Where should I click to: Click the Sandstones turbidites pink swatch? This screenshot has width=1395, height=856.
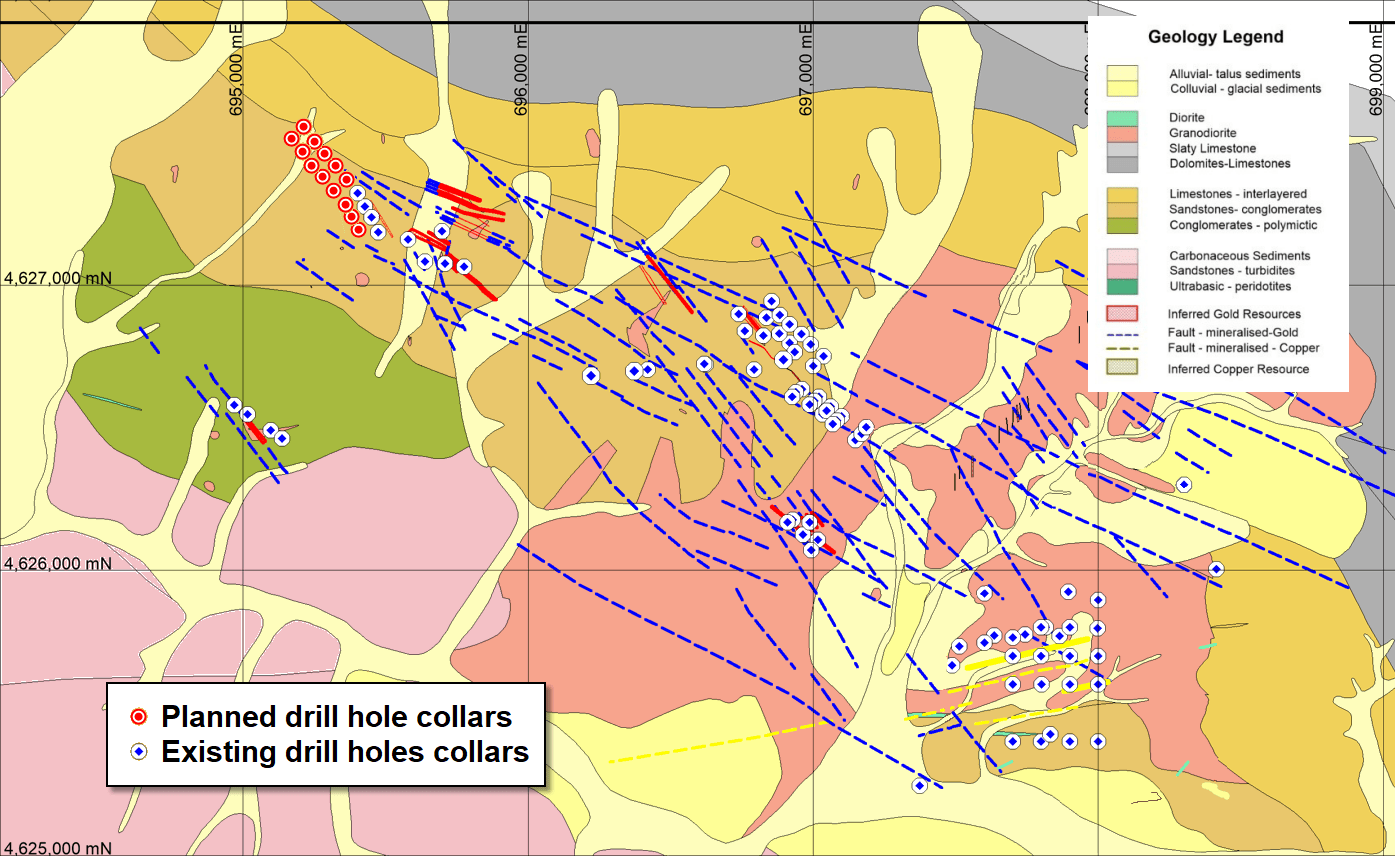1122,271
